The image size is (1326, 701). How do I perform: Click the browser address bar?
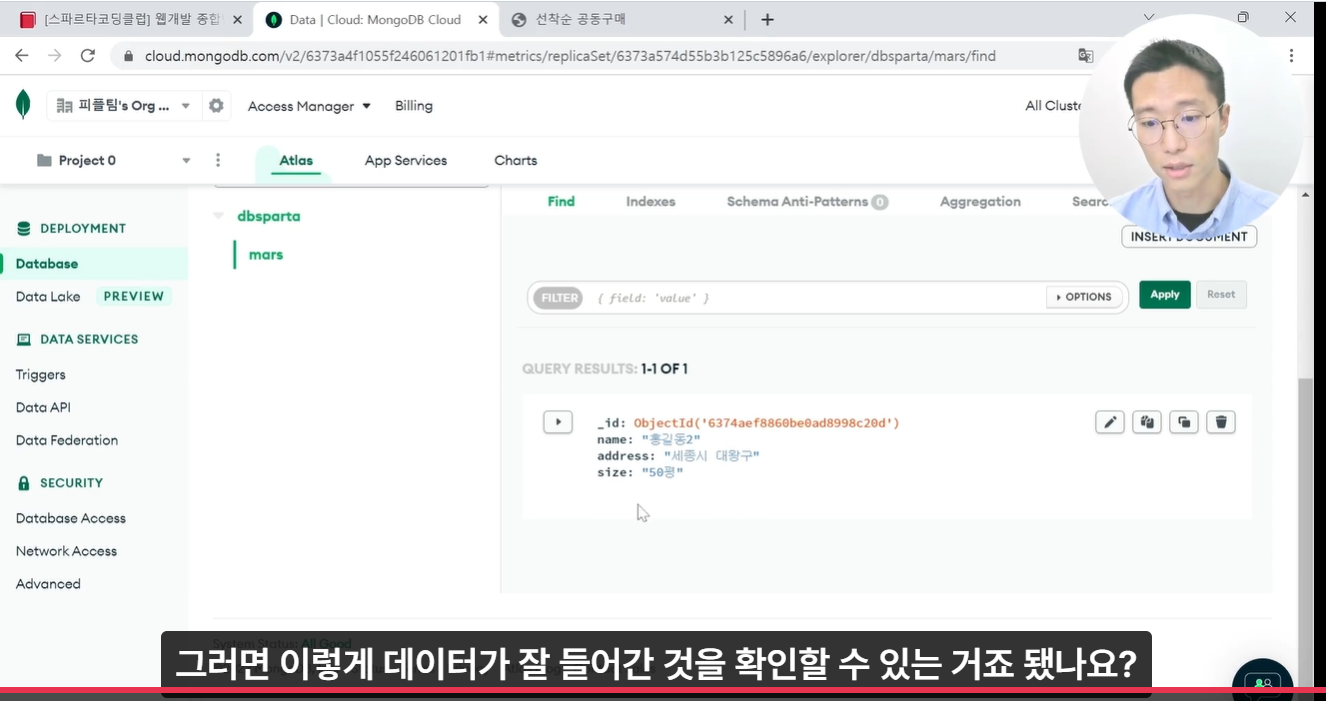pyautogui.click(x=596, y=56)
